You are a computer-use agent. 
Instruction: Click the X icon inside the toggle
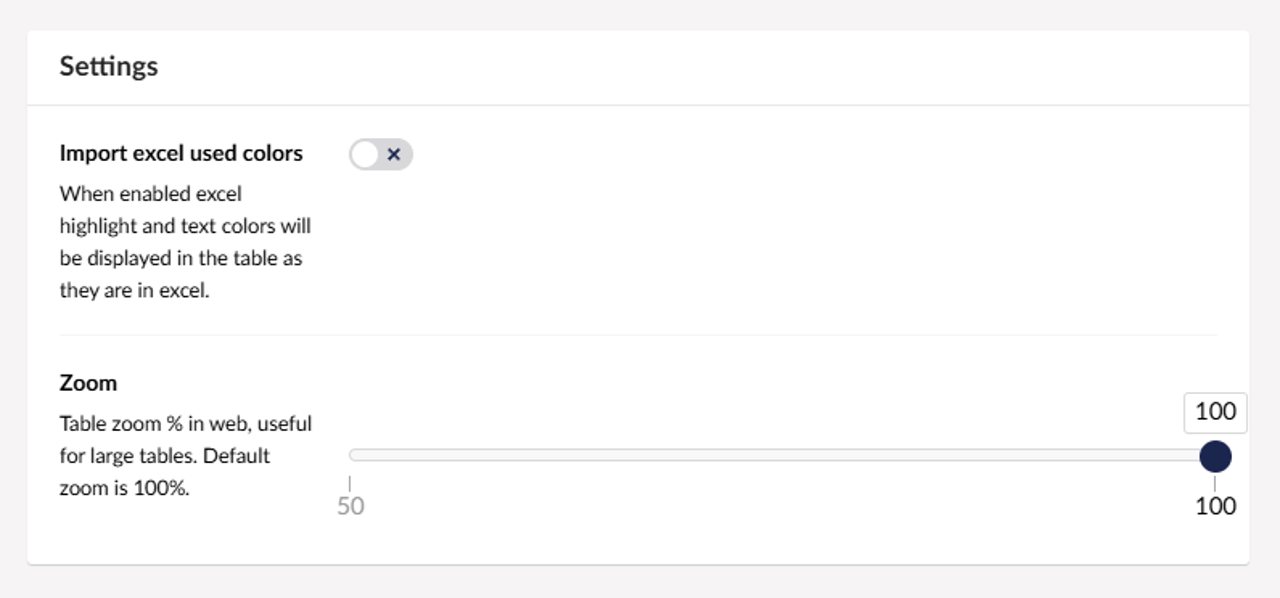[x=394, y=154]
